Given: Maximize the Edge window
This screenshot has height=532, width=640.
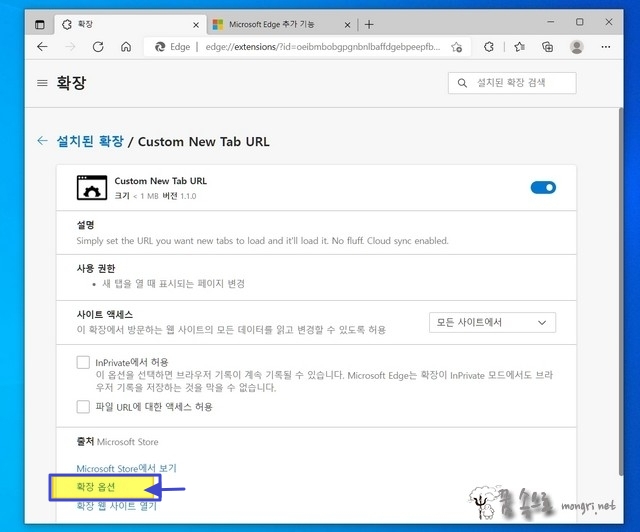Looking at the screenshot, I should click(580, 22).
